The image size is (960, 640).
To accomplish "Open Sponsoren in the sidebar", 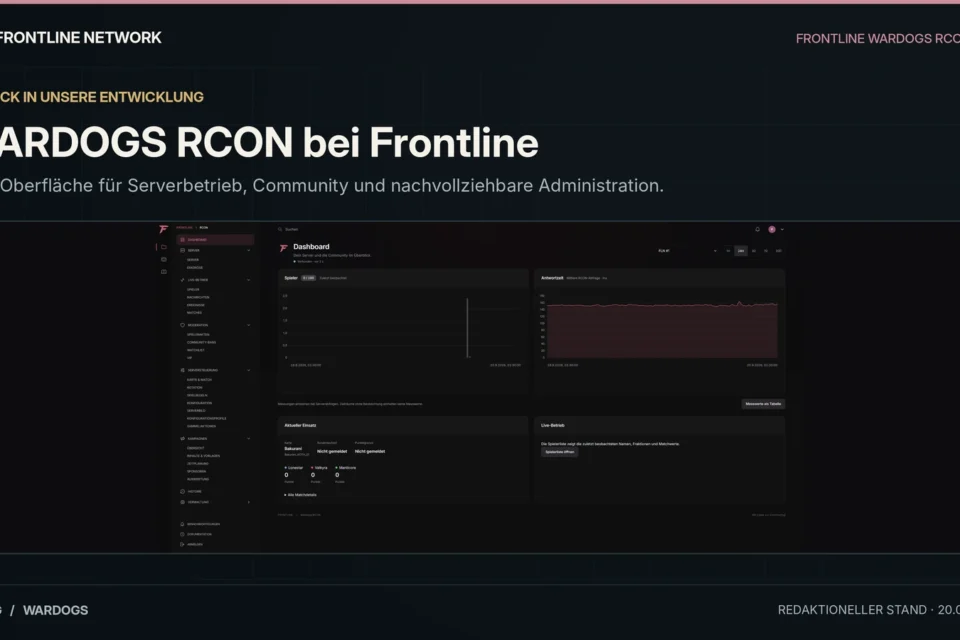I will click(x=197, y=472).
